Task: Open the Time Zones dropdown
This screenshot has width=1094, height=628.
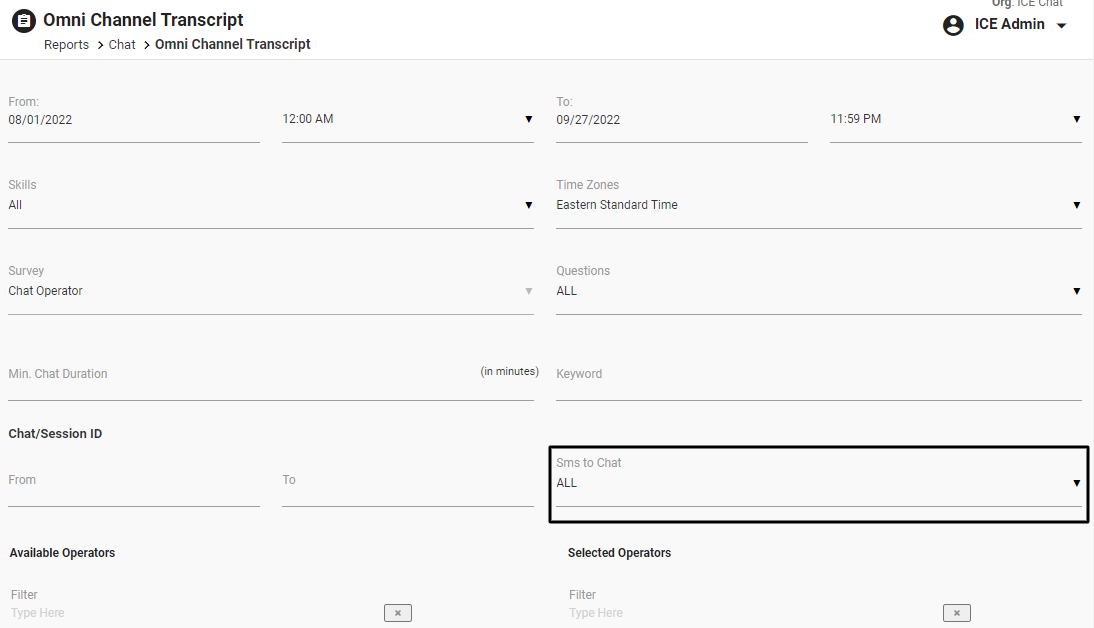Action: point(1076,206)
